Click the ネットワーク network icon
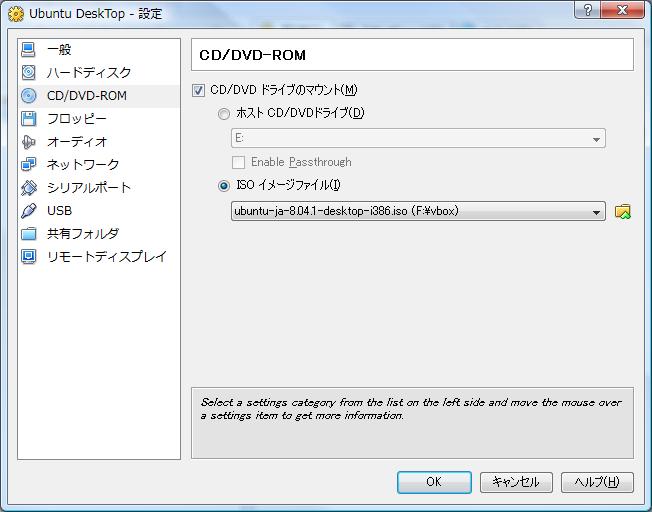Viewport: 652px width, 512px height. tap(28, 165)
